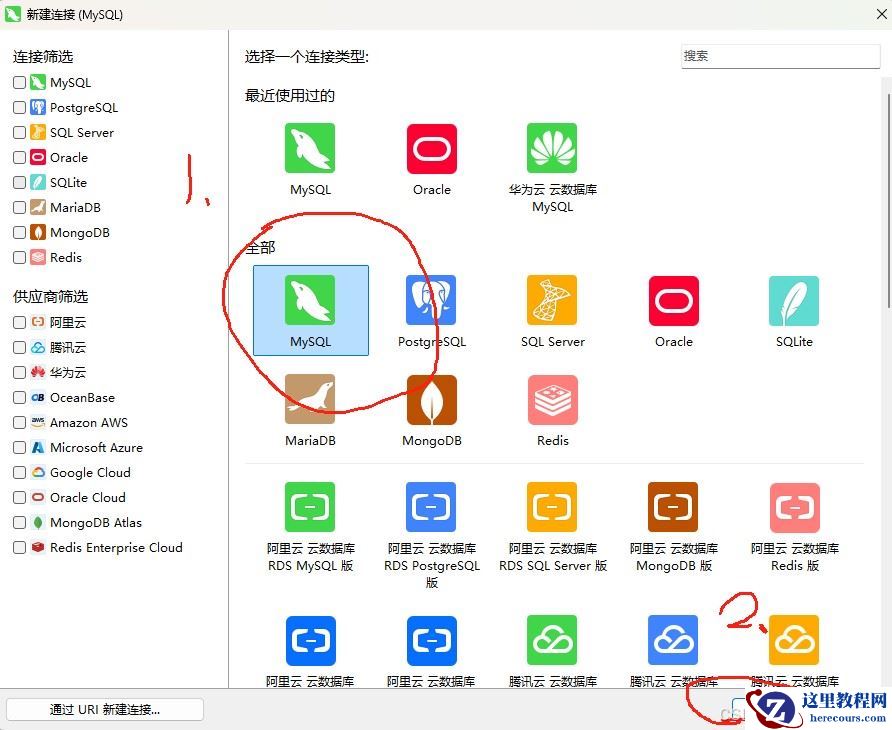Enable the Microsoft Azure vendor filter

[x=19, y=448]
